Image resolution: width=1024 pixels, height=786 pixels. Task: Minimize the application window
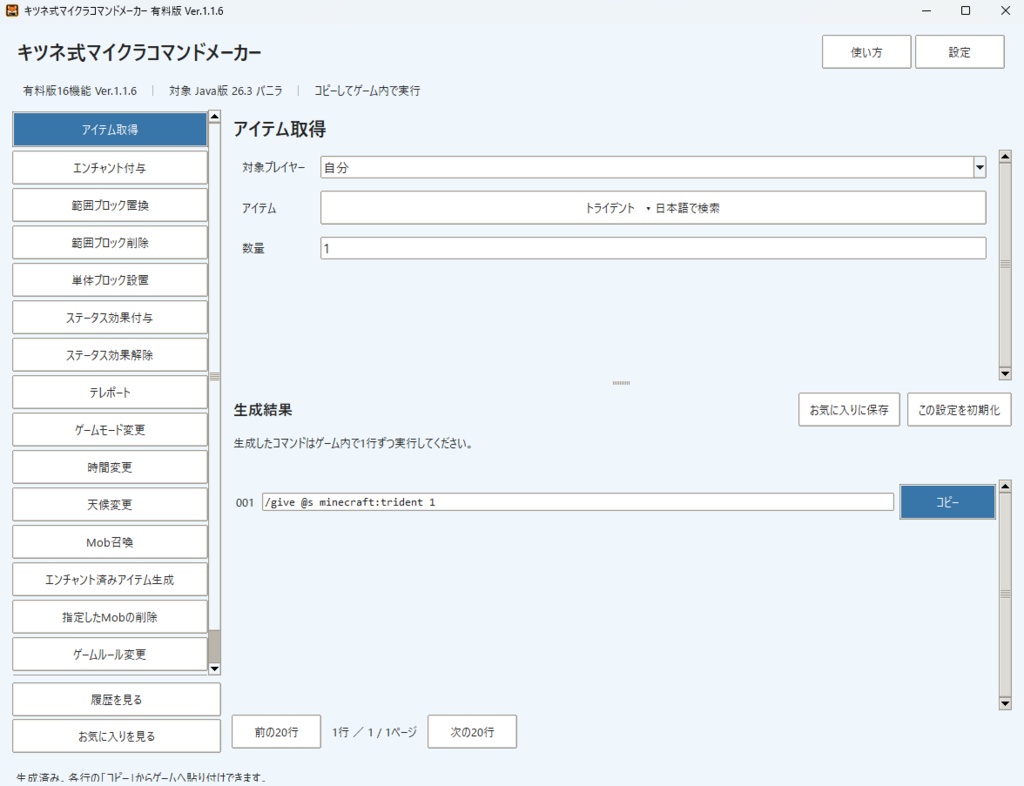point(926,10)
